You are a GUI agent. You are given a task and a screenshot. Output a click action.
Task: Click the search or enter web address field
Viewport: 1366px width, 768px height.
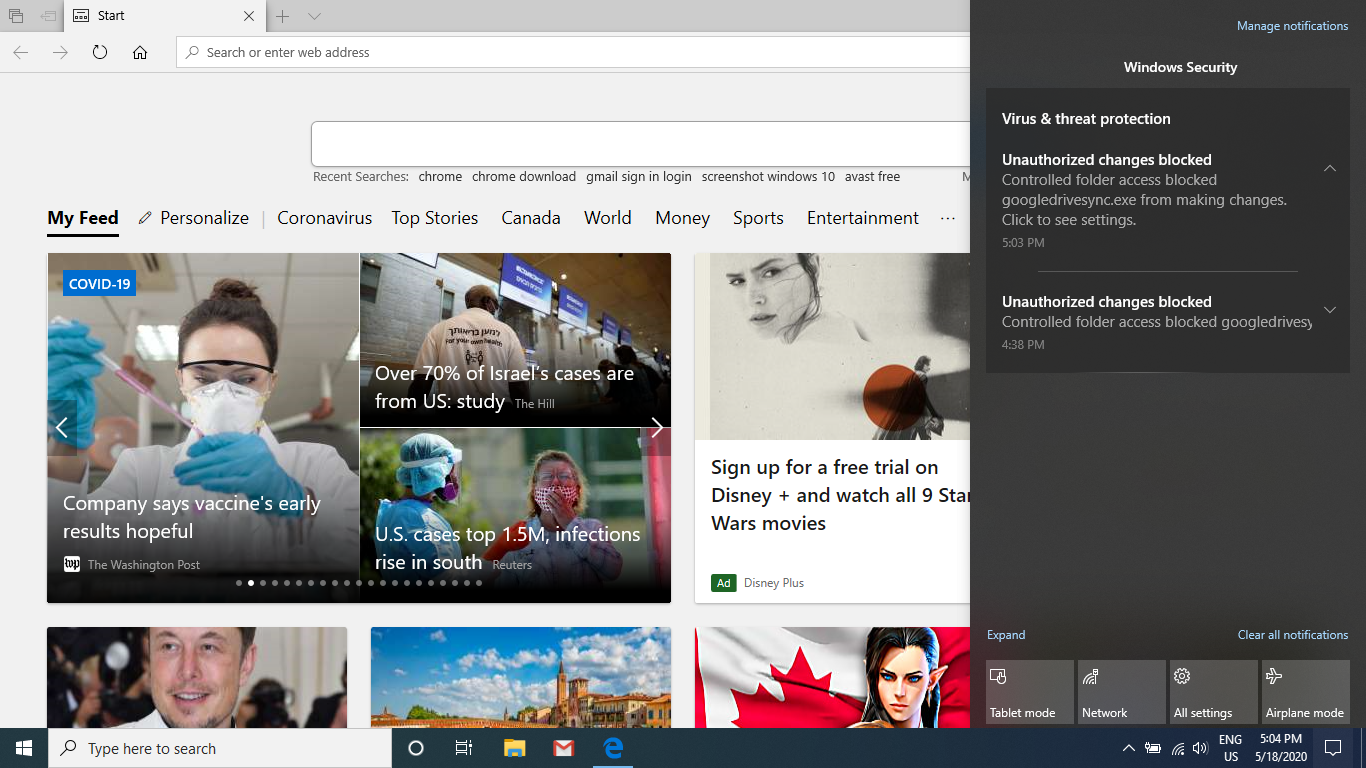tap(573, 52)
